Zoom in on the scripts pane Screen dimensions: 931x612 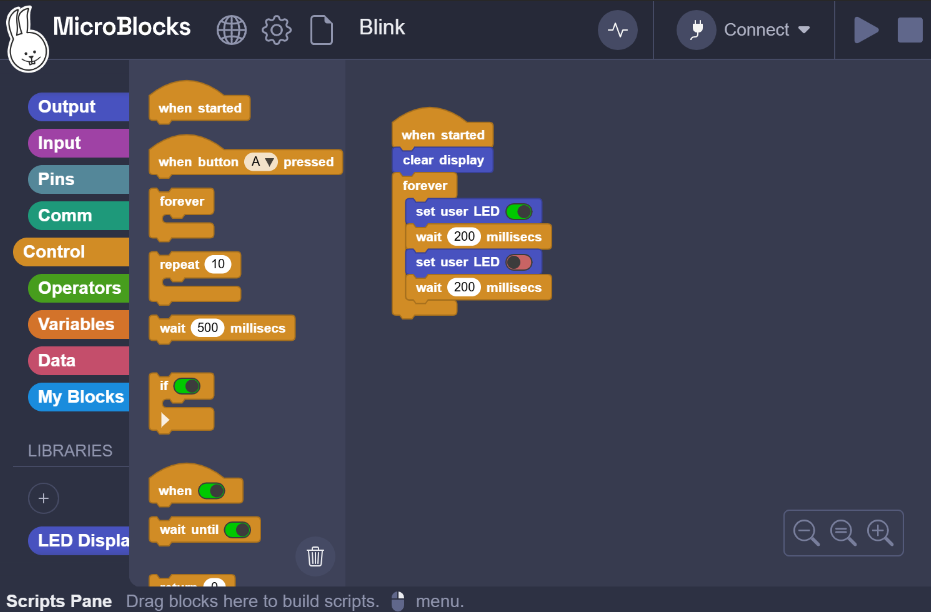coord(880,532)
